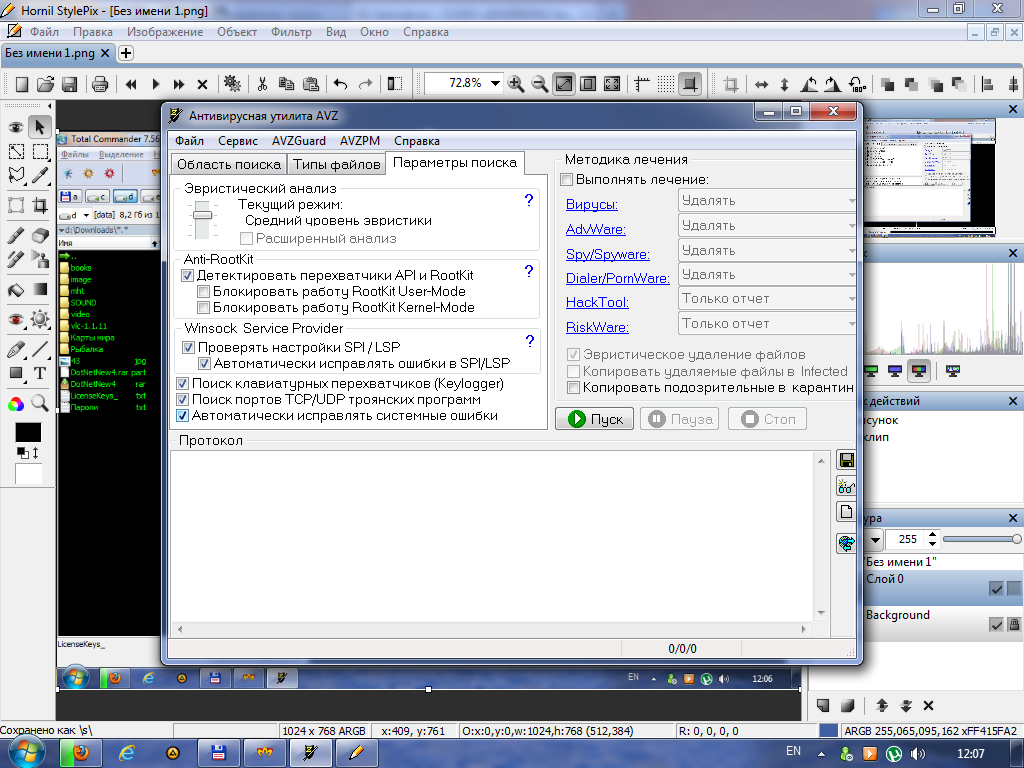This screenshot has height=768, width=1024.
Task: Open the 'HackTool' action dropdown
Action: (767, 299)
